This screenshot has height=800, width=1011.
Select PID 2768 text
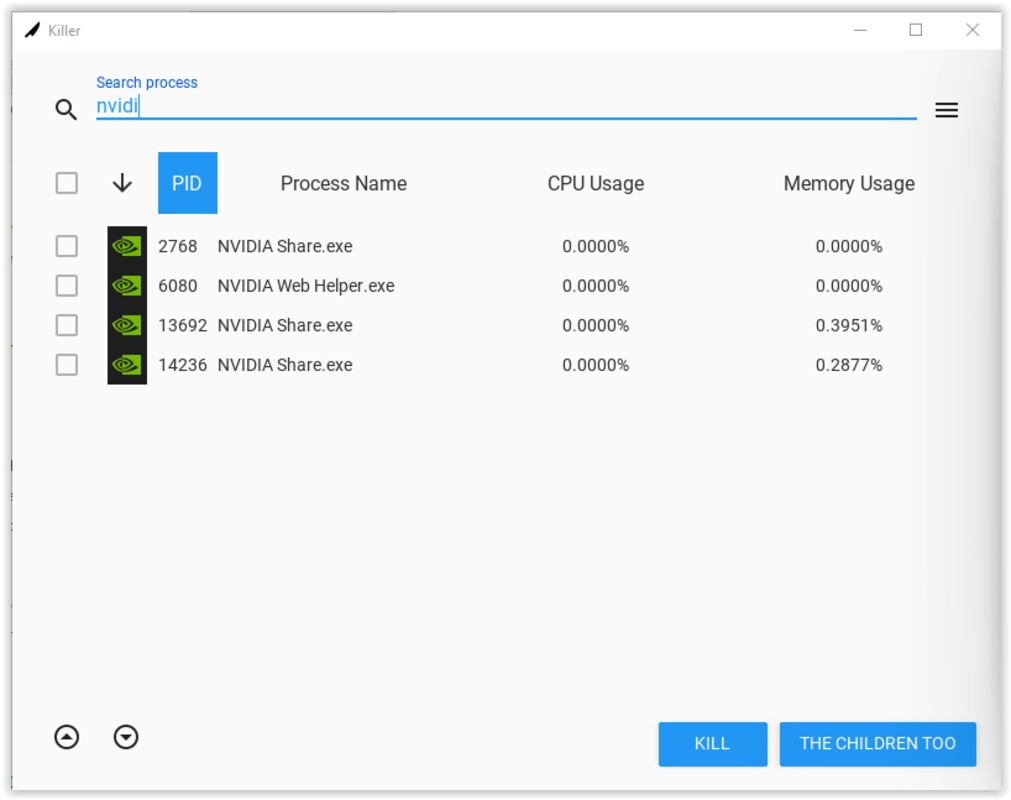[178, 246]
